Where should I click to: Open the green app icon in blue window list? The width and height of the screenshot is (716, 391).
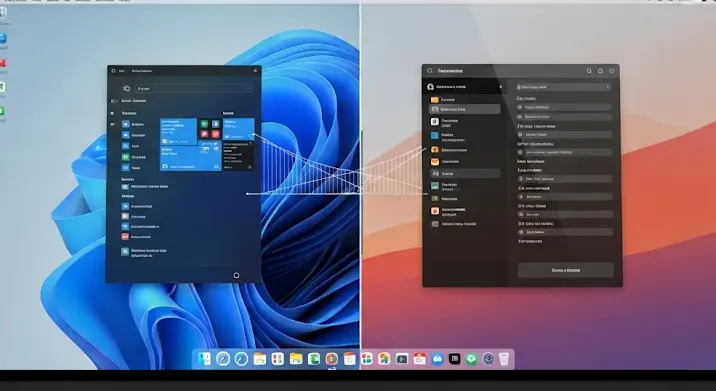click(126, 157)
